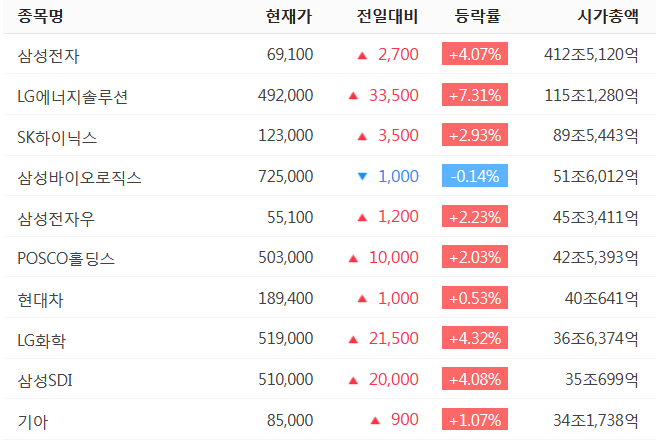Click the up arrow in 삼성SDI row
The height and width of the screenshot is (444, 656).
tap(353, 380)
